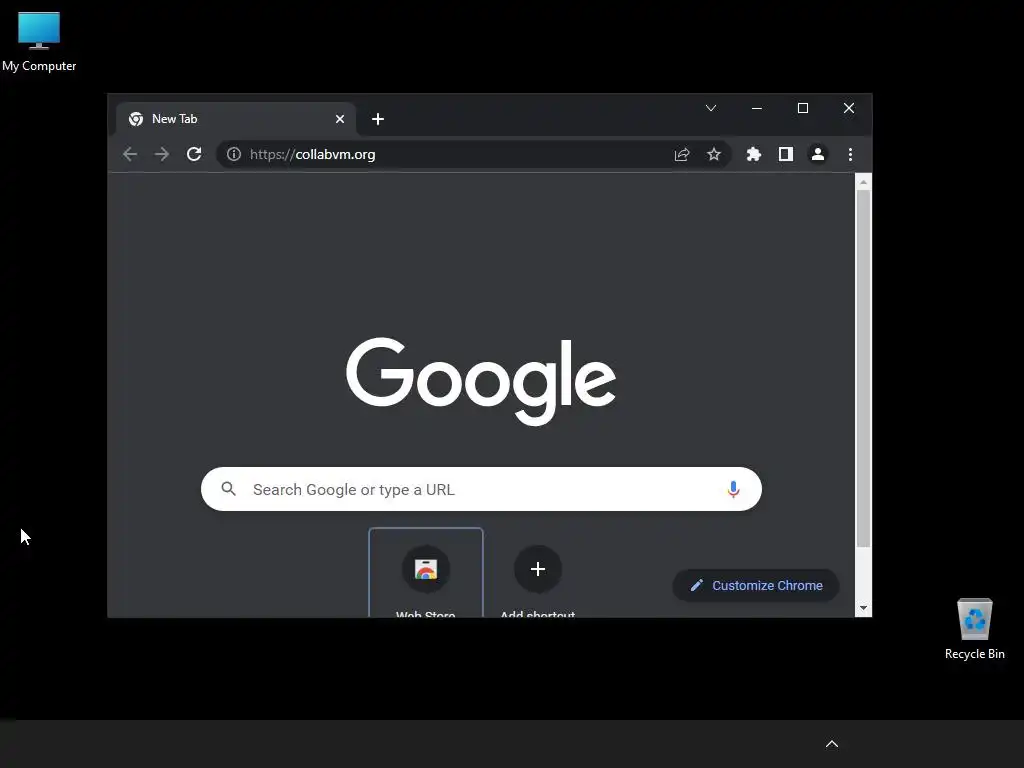
Task: Reload the page in Chrome
Action: click(x=194, y=154)
